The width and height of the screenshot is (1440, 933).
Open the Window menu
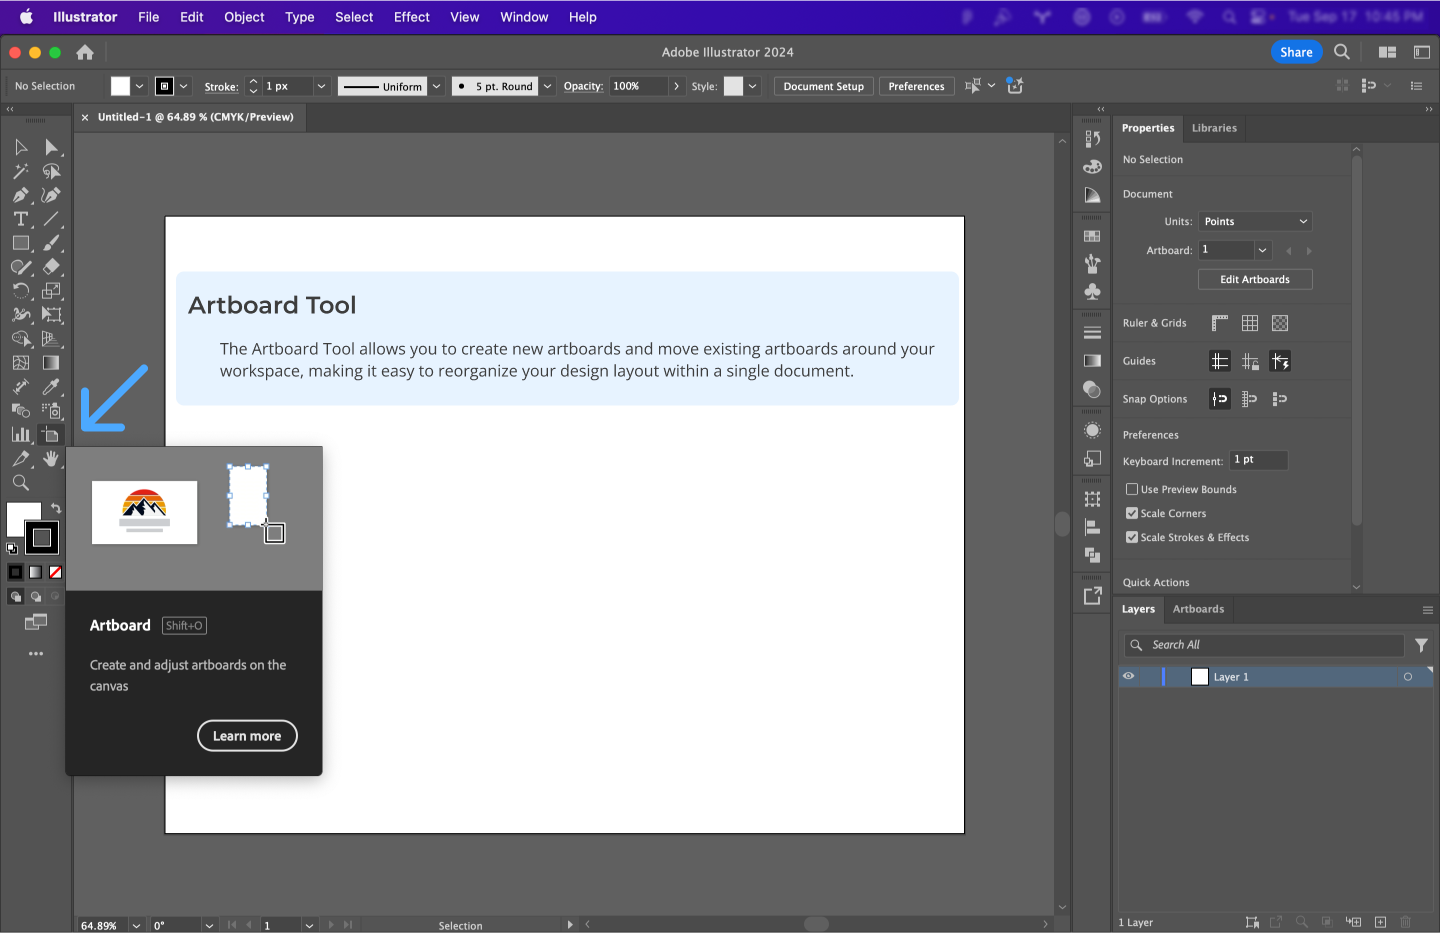523,16
